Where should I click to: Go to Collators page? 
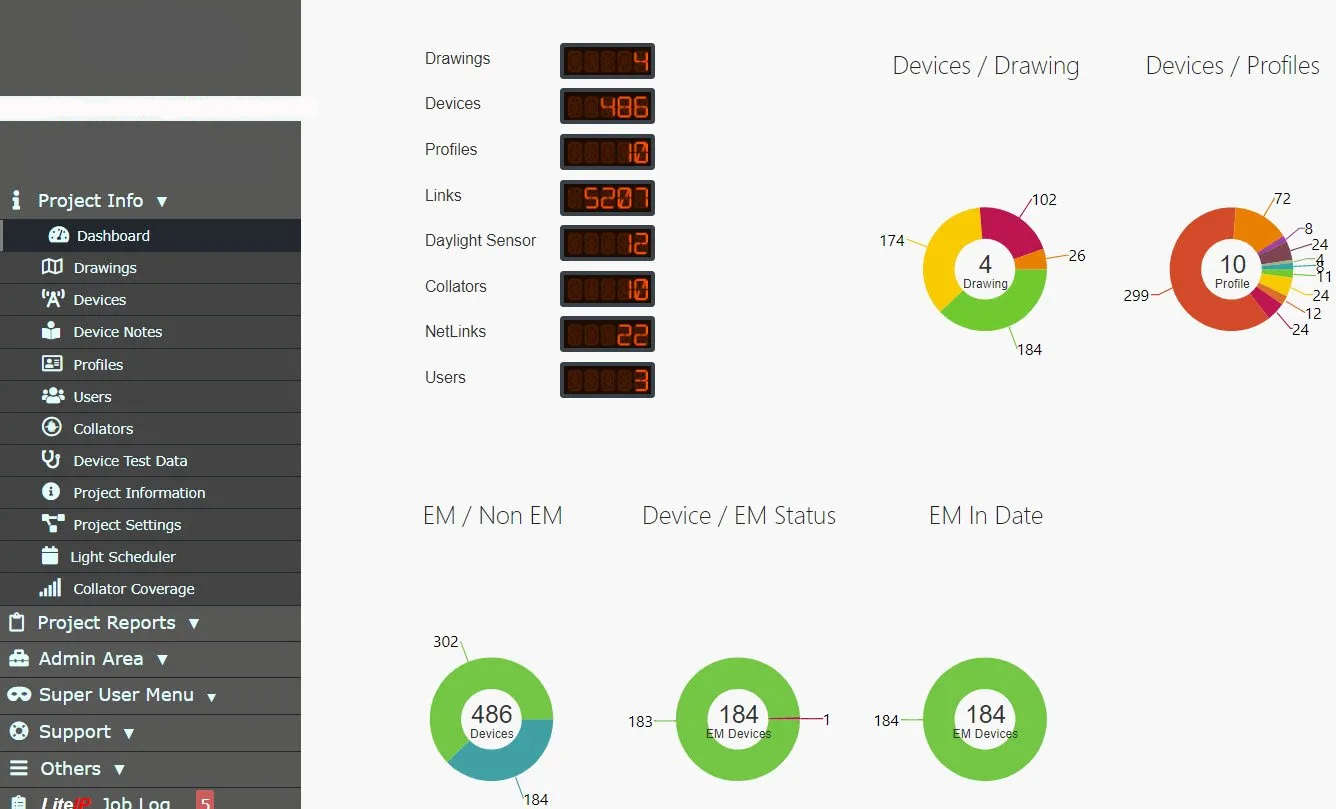(x=150, y=428)
